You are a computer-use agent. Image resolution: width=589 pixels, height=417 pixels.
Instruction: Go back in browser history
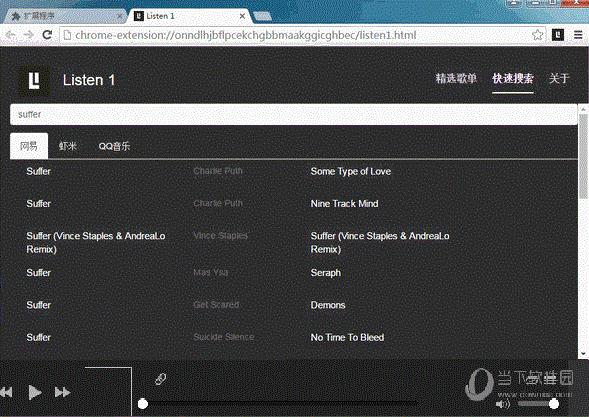[10, 35]
